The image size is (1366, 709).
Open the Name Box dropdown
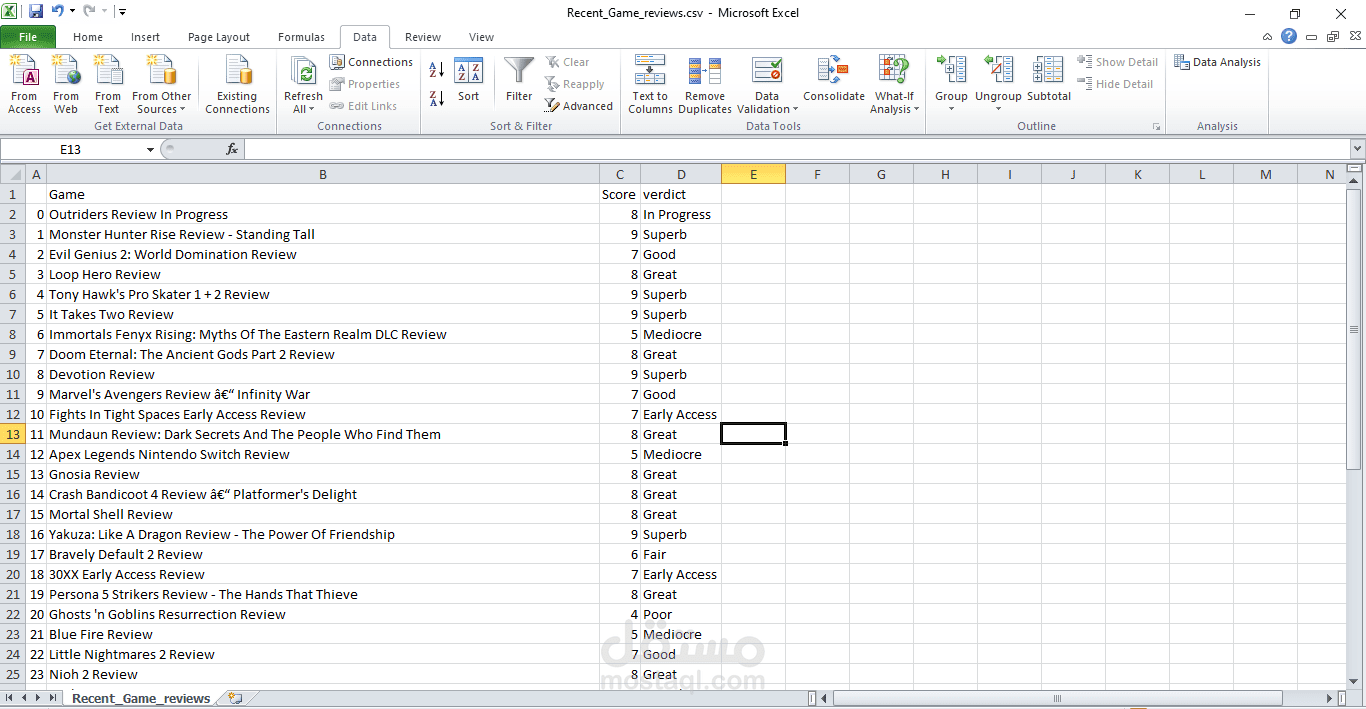pyautogui.click(x=150, y=149)
